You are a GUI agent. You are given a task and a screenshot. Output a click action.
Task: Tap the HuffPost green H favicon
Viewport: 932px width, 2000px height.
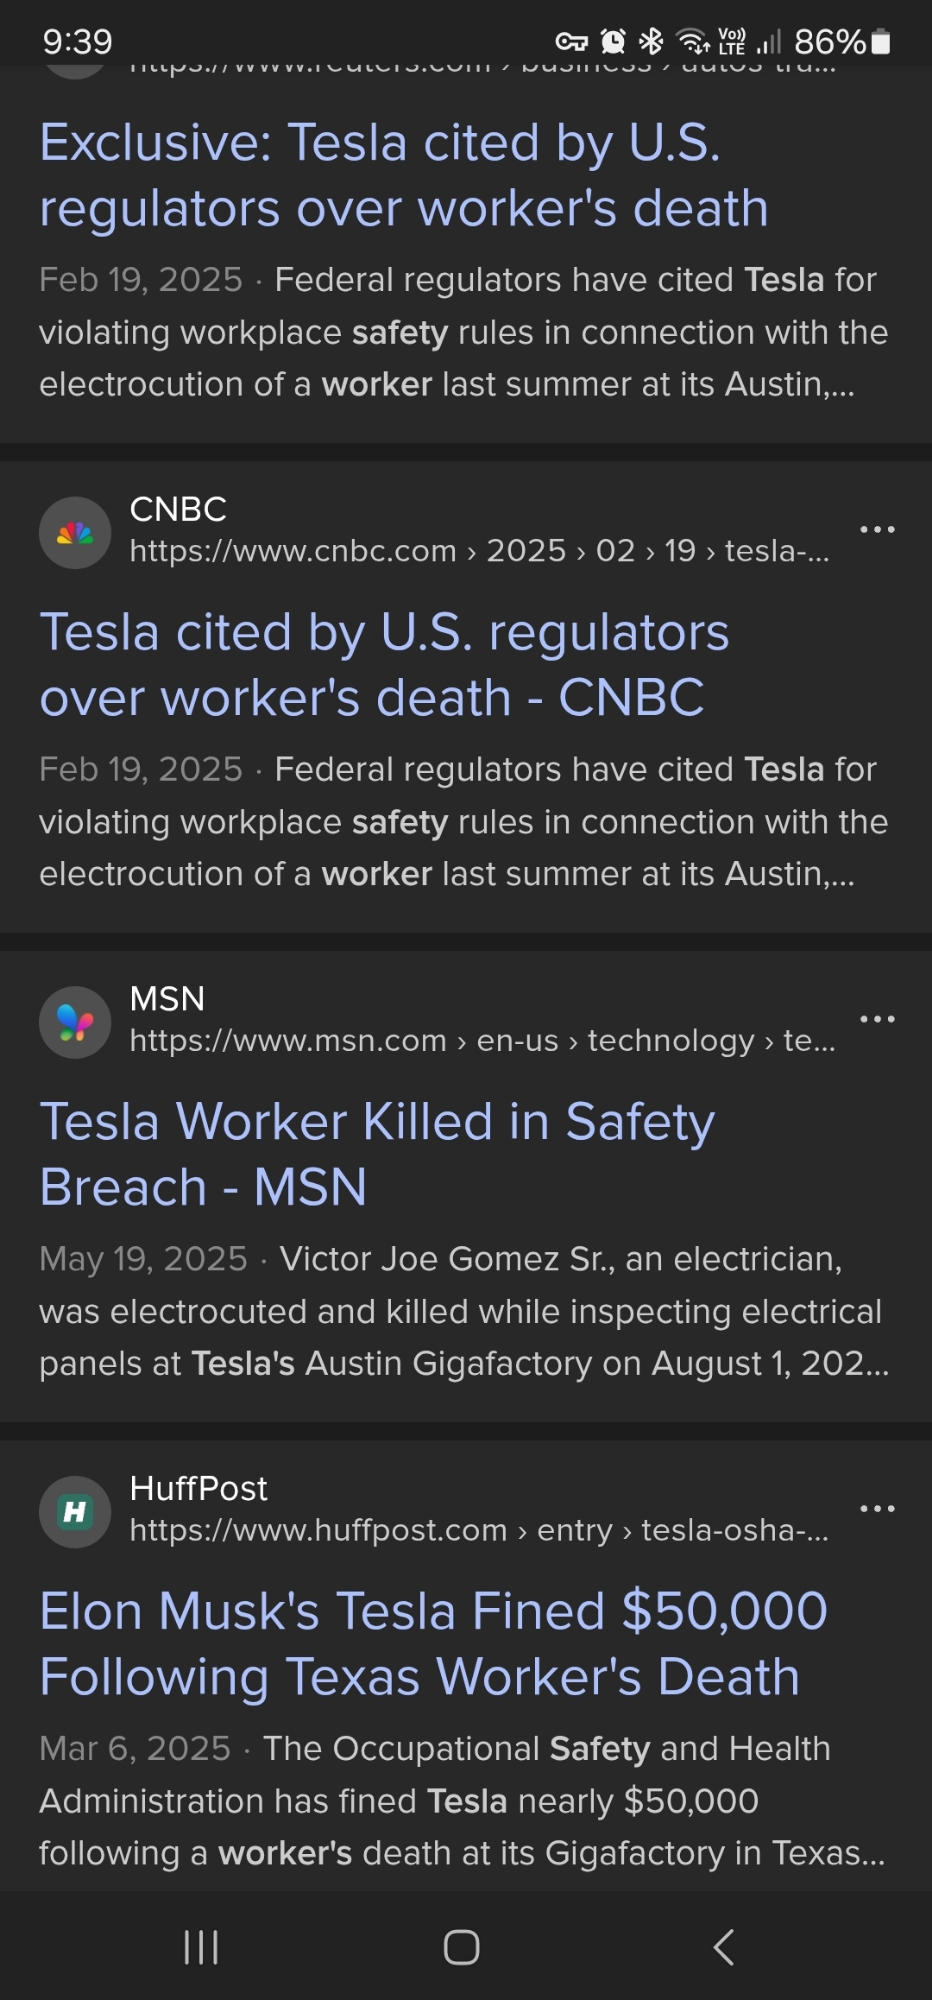(x=75, y=1512)
